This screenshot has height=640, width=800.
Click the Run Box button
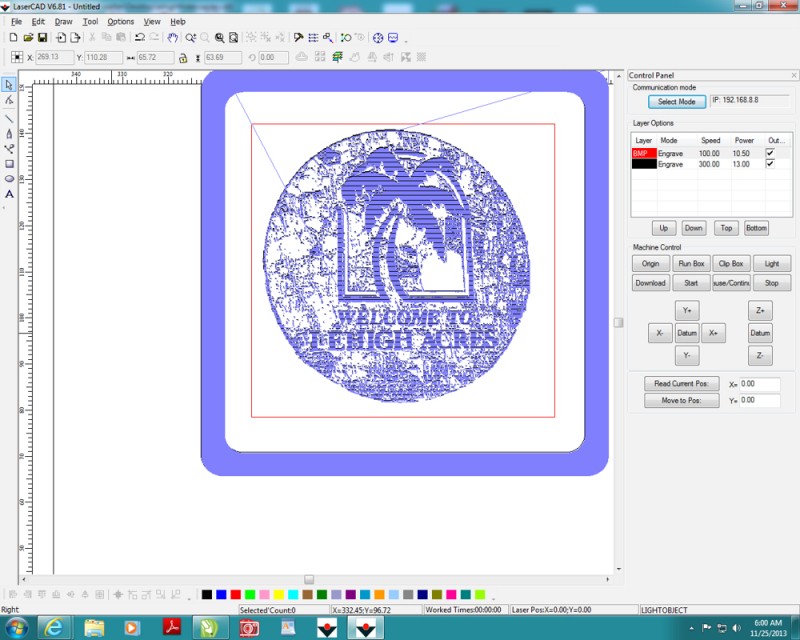tap(691, 264)
